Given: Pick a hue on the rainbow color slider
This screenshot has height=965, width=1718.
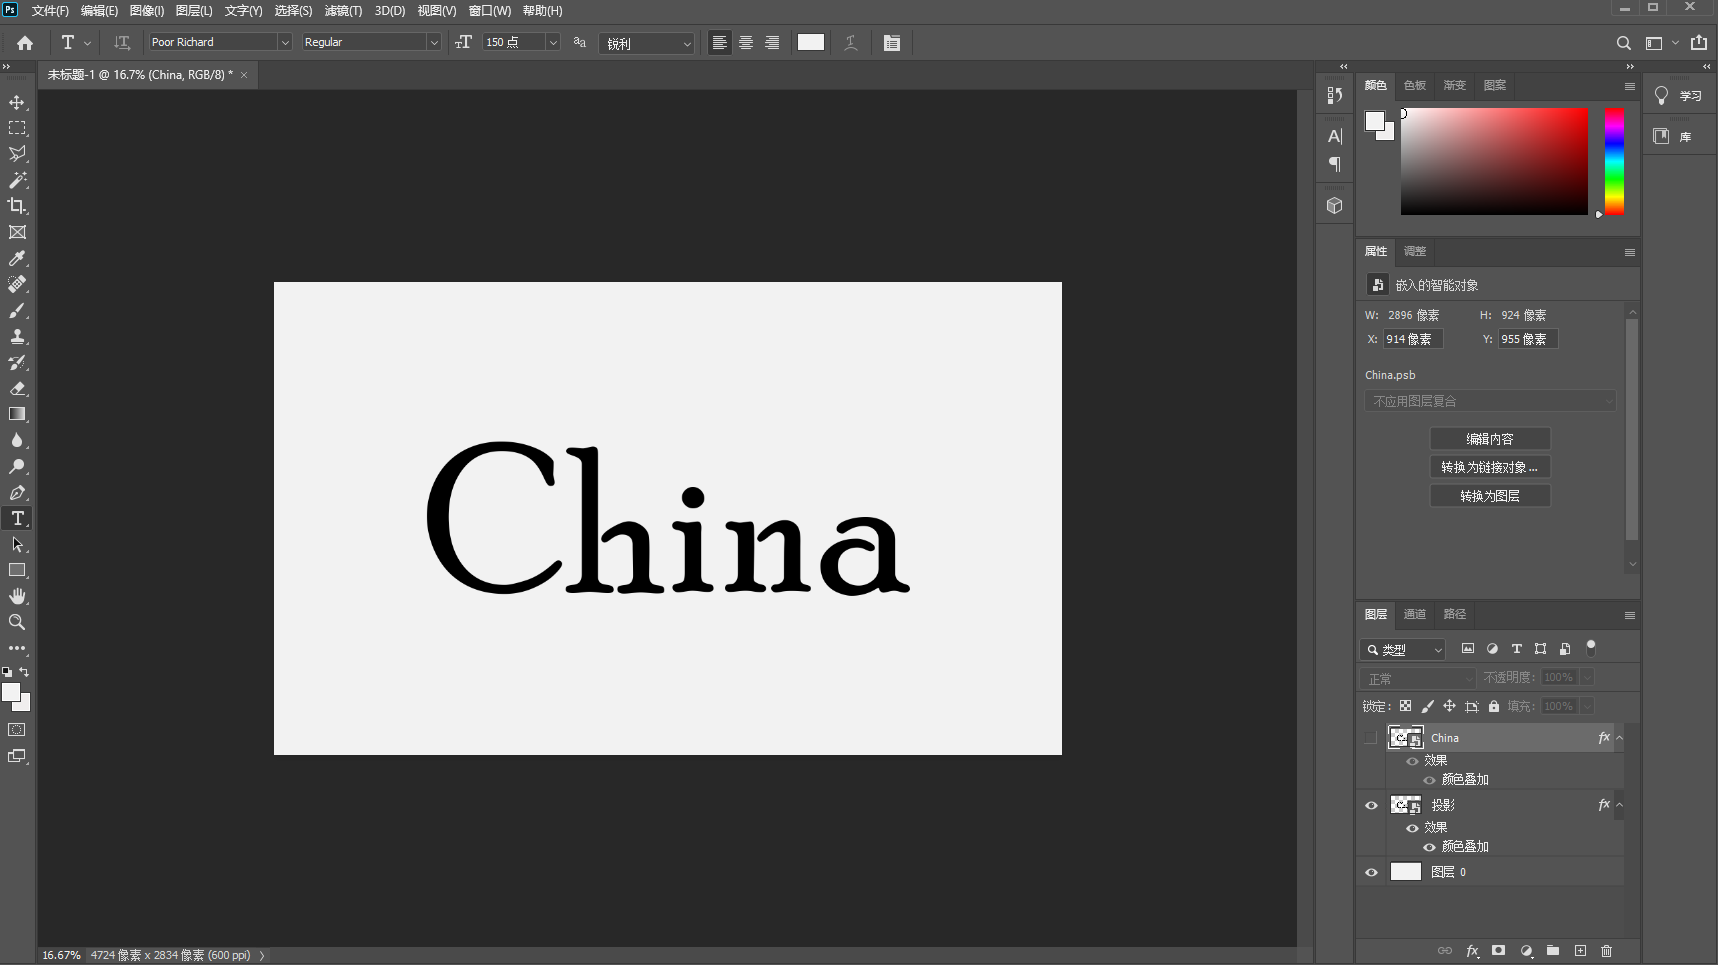Looking at the screenshot, I should [1614, 160].
